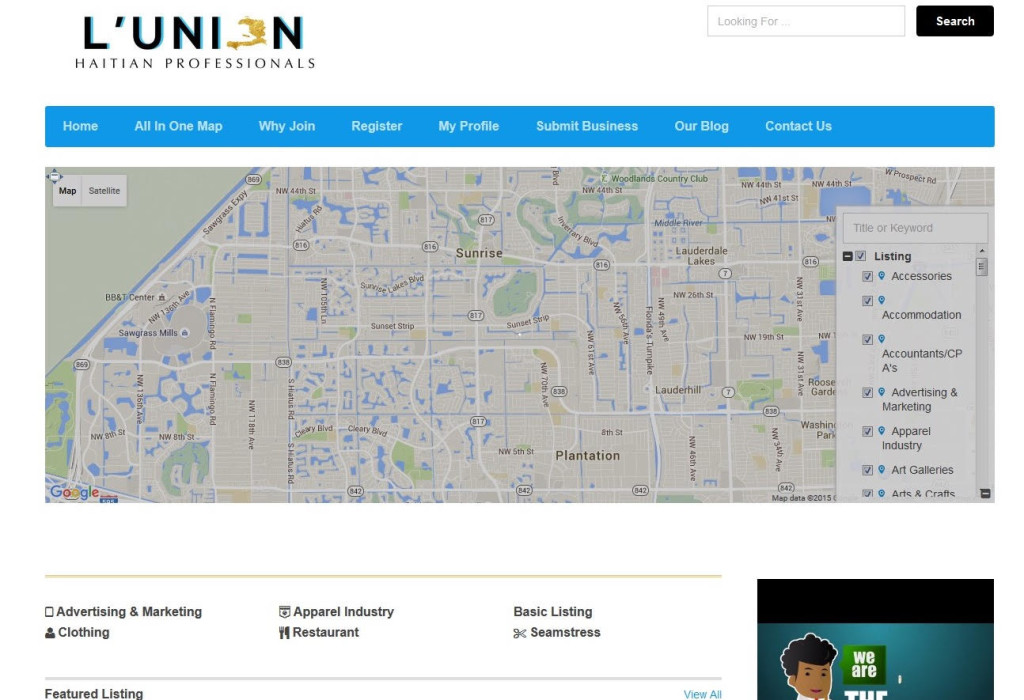Click the Apparel Industry category icon
The image size is (1024, 700).
click(284, 612)
